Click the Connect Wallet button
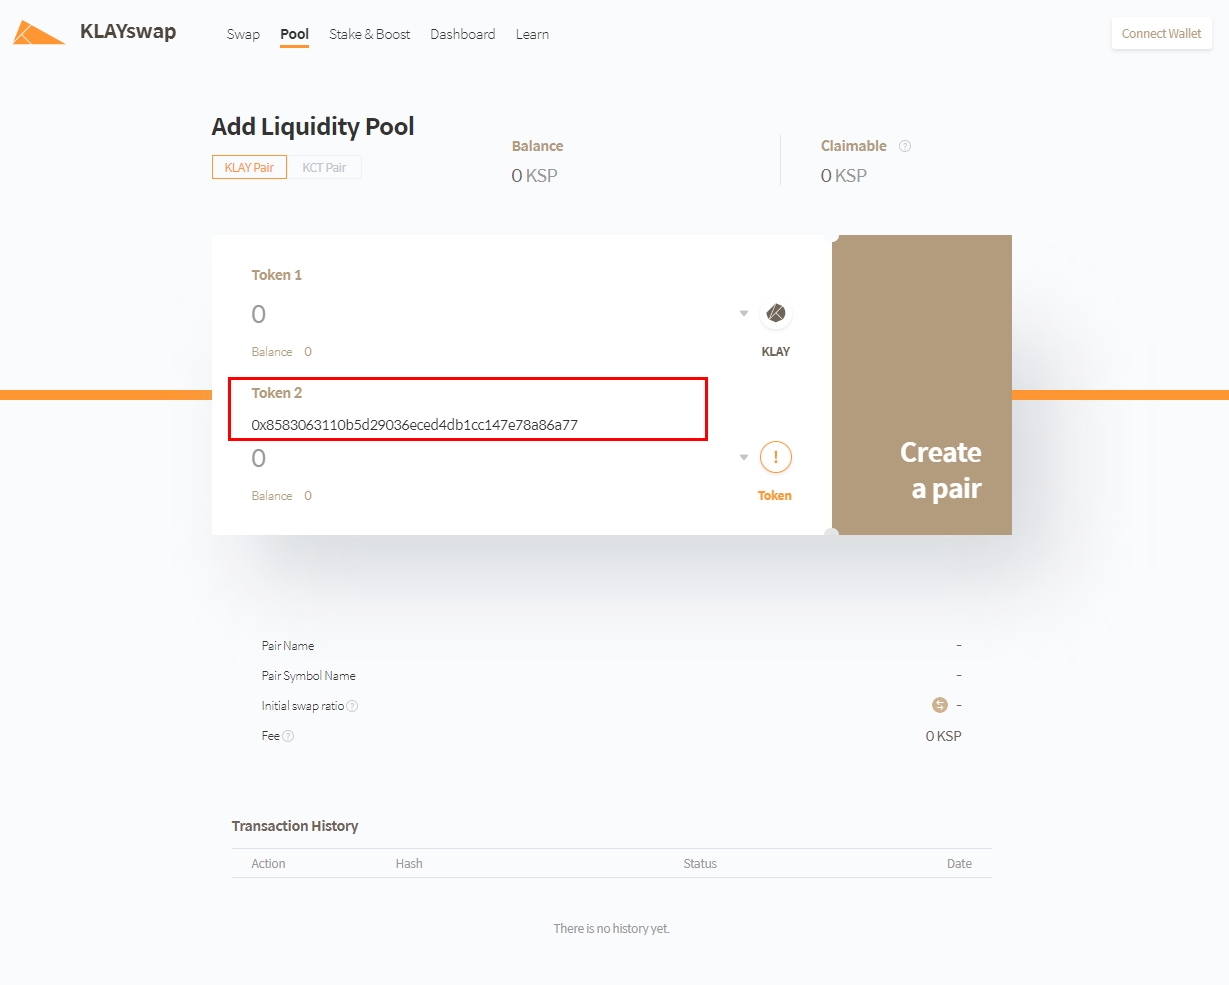Viewport: 1229px width, 985px height. tap(1161, 33)
